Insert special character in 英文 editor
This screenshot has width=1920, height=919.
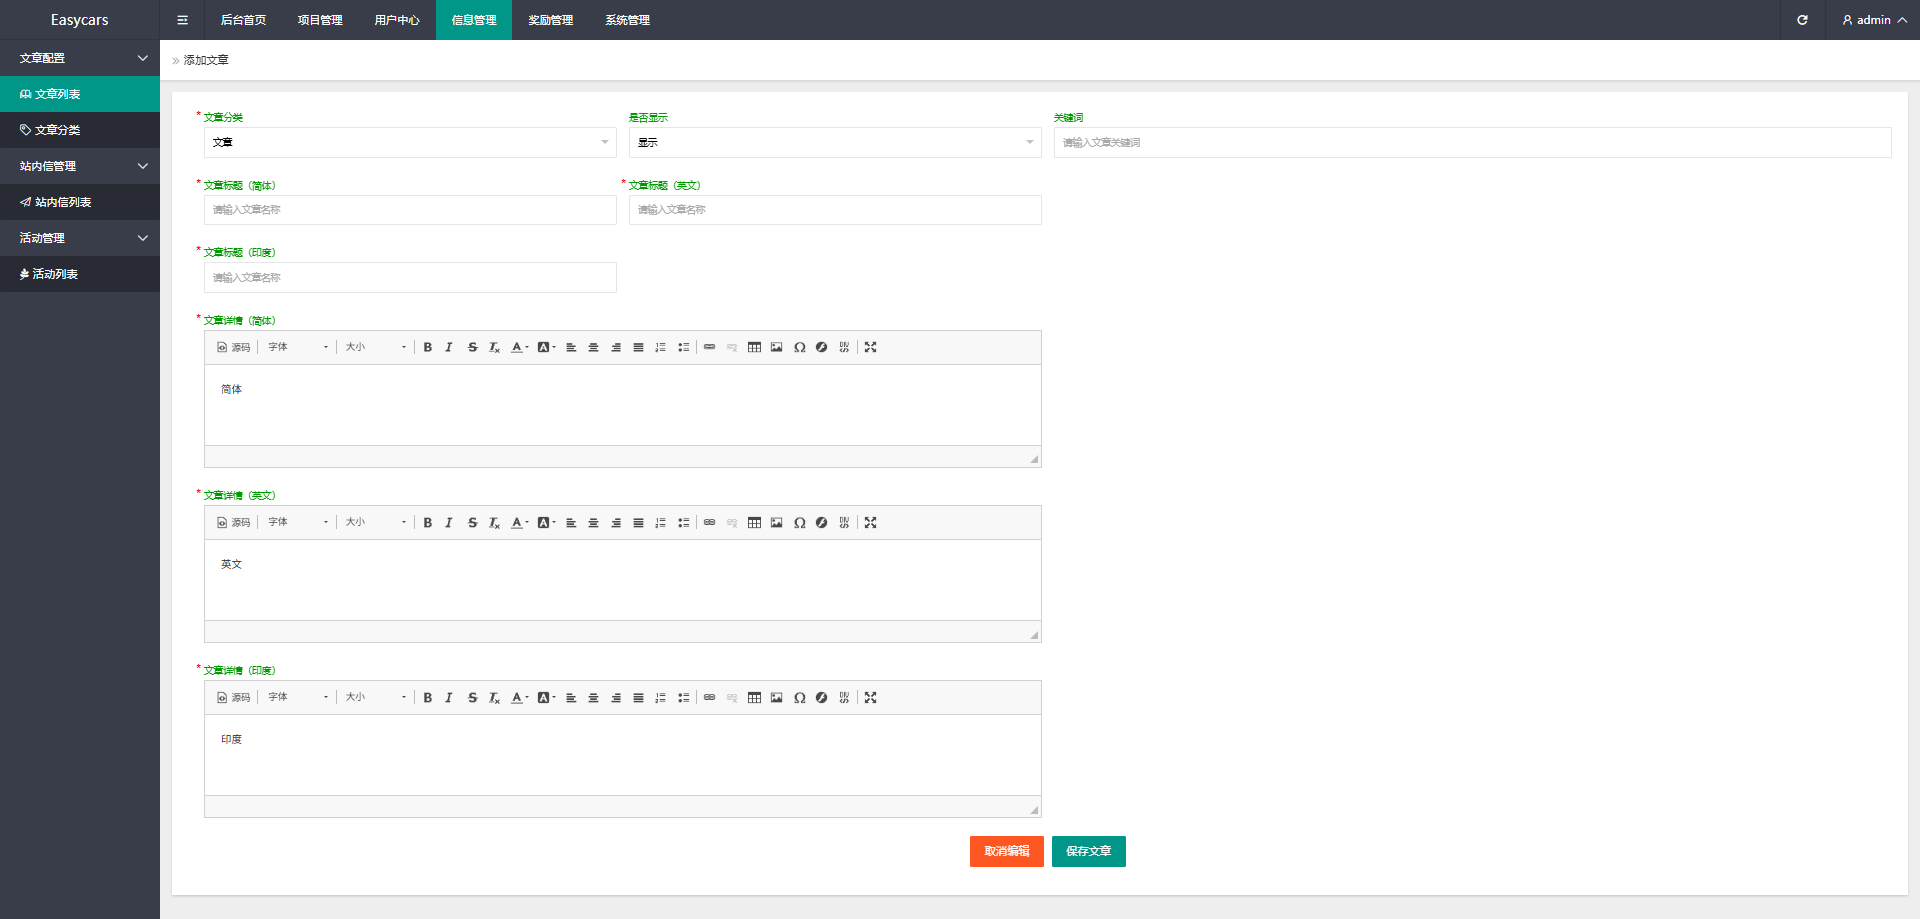pos(799,522)
